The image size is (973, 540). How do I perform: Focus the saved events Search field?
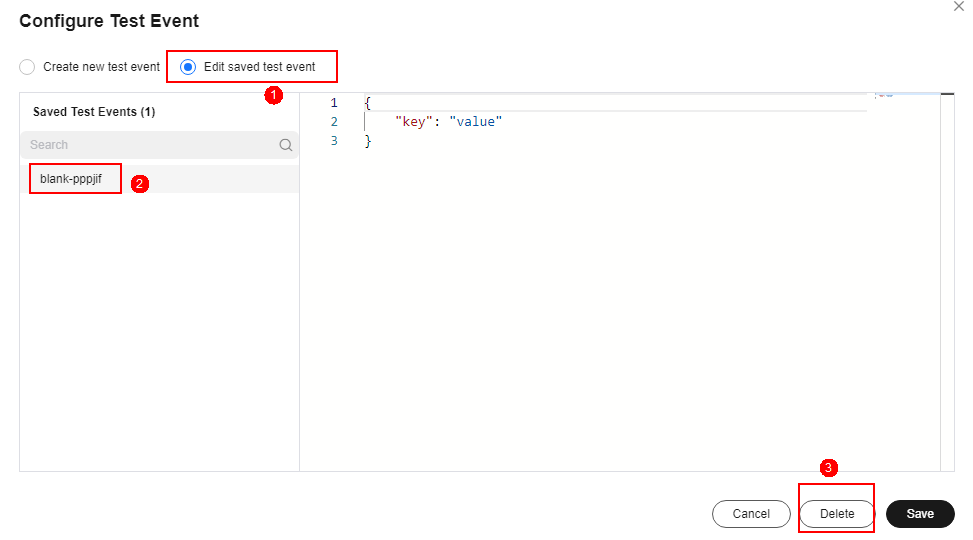tap(159, 145)
